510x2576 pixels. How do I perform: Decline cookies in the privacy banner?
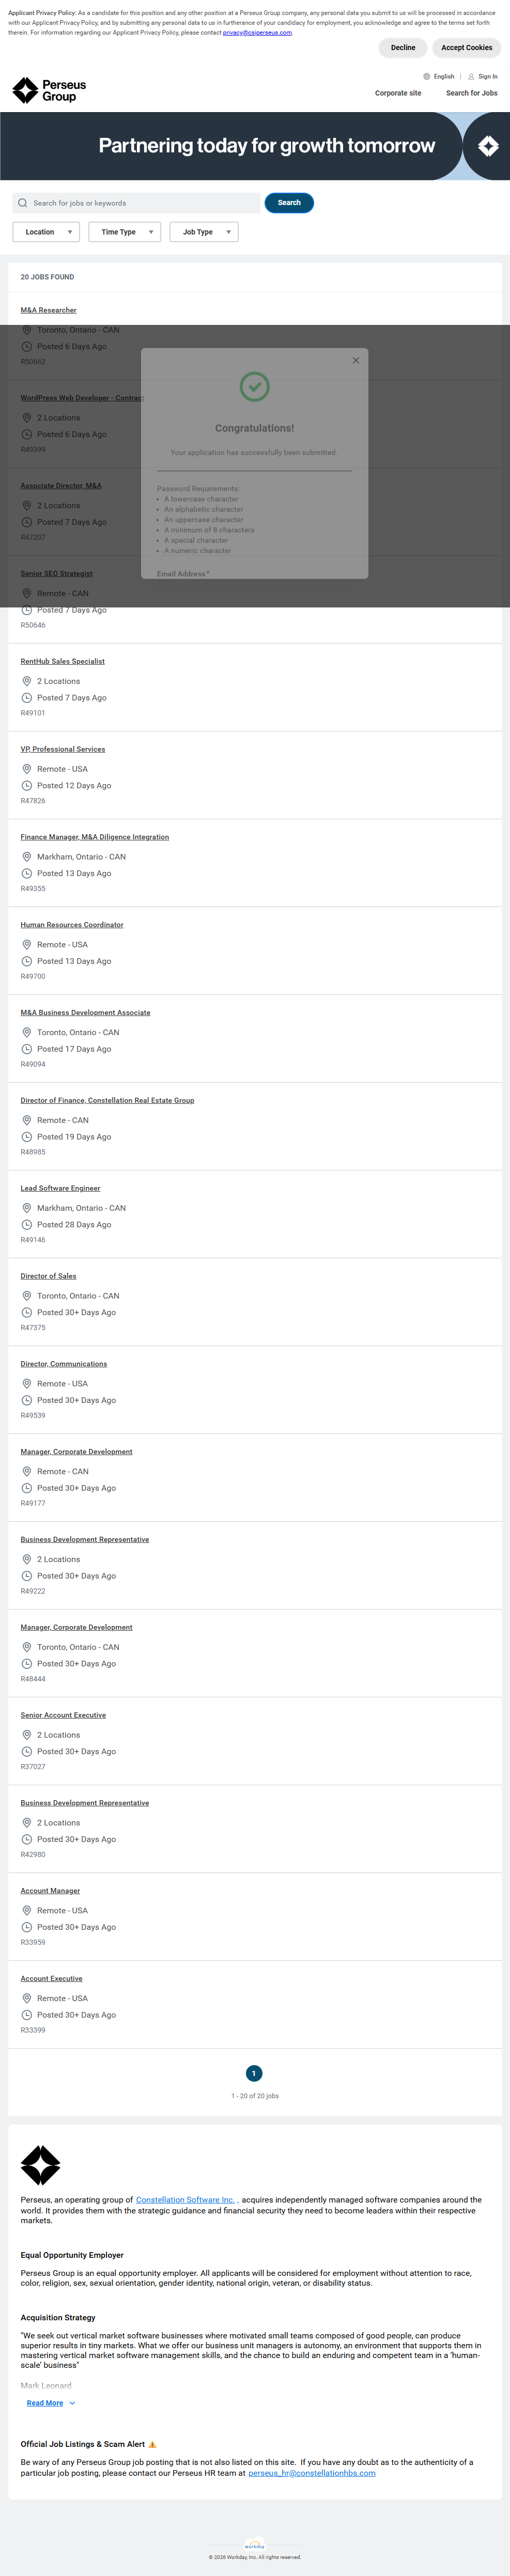pyautogui.click(x=403, y=48)
